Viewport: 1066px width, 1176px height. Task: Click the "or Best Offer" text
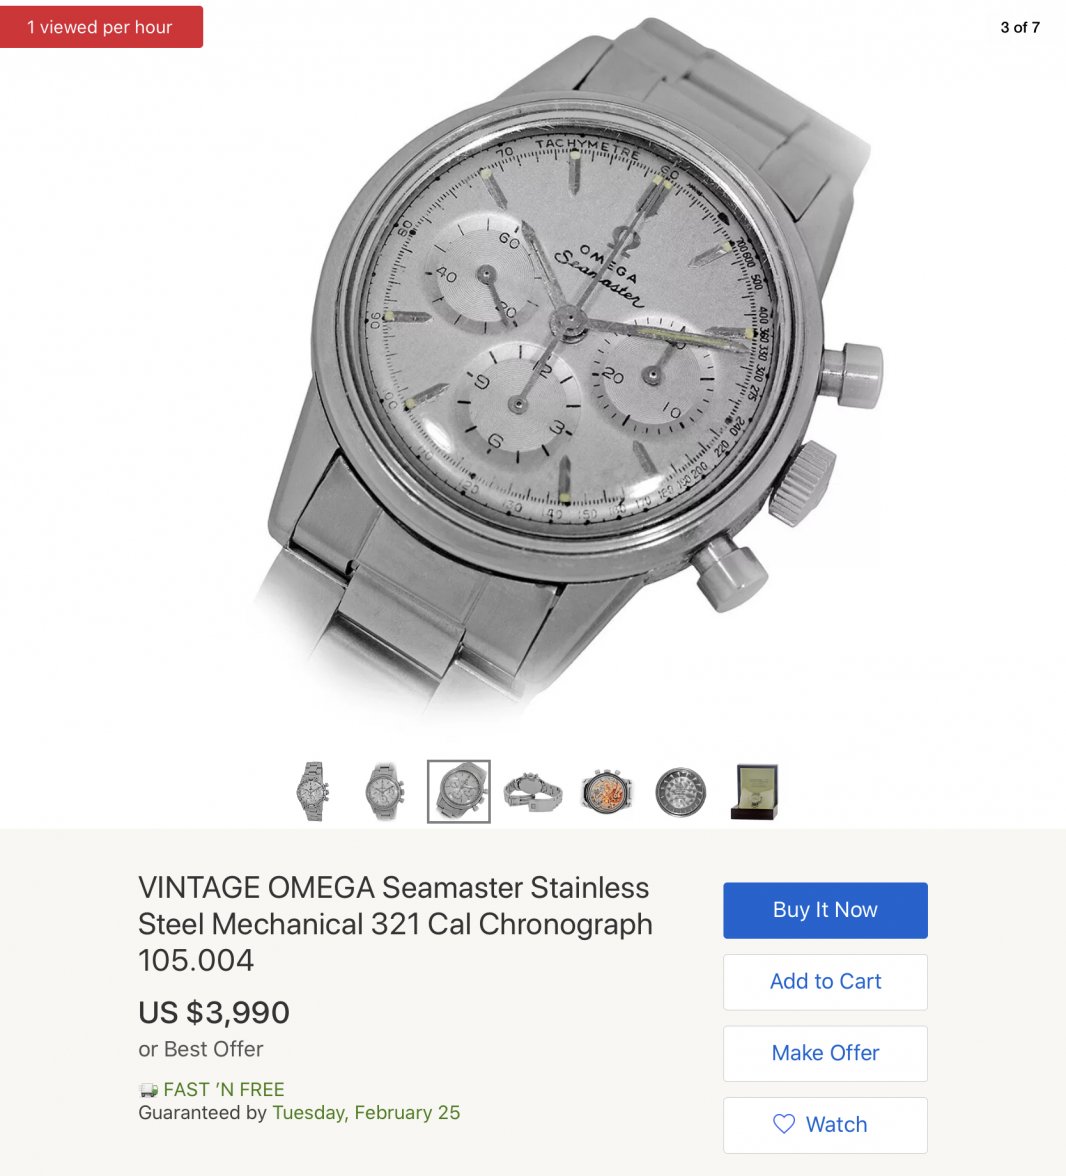coord(201,1049)
